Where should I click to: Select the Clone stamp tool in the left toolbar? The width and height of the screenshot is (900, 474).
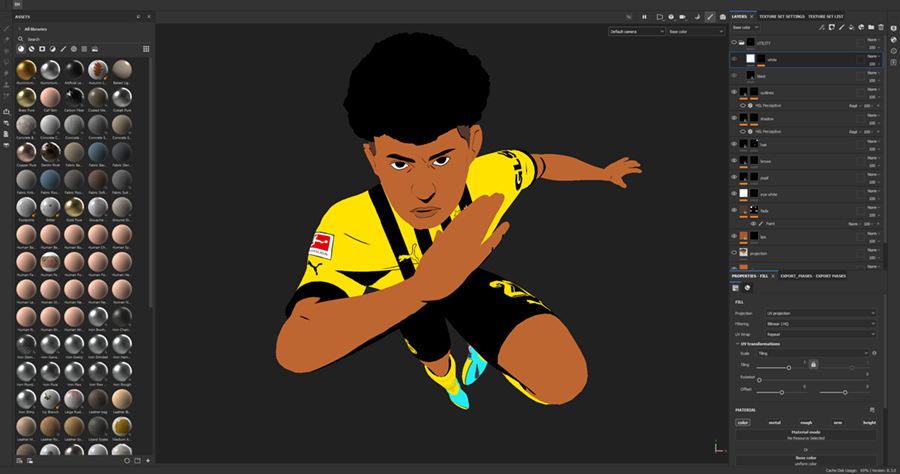tap(6, 84)
